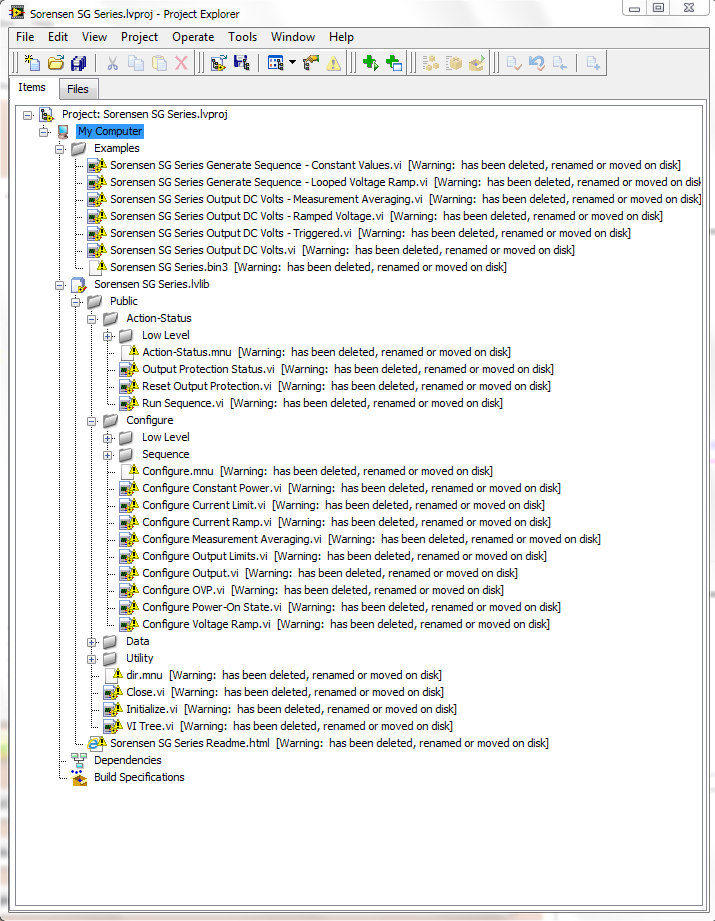This screenshot has height=921, width=715.
Task: Click the Filter Project View icon
Action: pos(276,62)
